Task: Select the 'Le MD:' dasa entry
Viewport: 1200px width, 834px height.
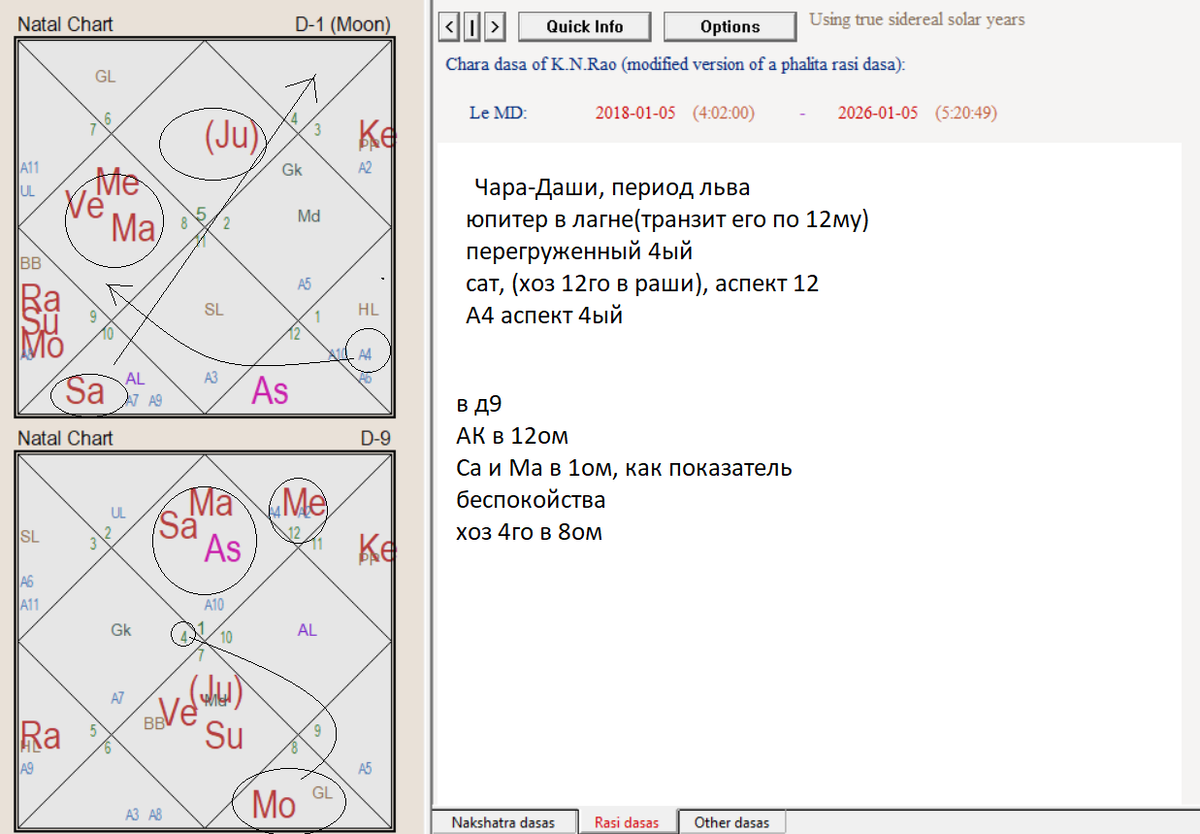Action: tap(498, 112)
